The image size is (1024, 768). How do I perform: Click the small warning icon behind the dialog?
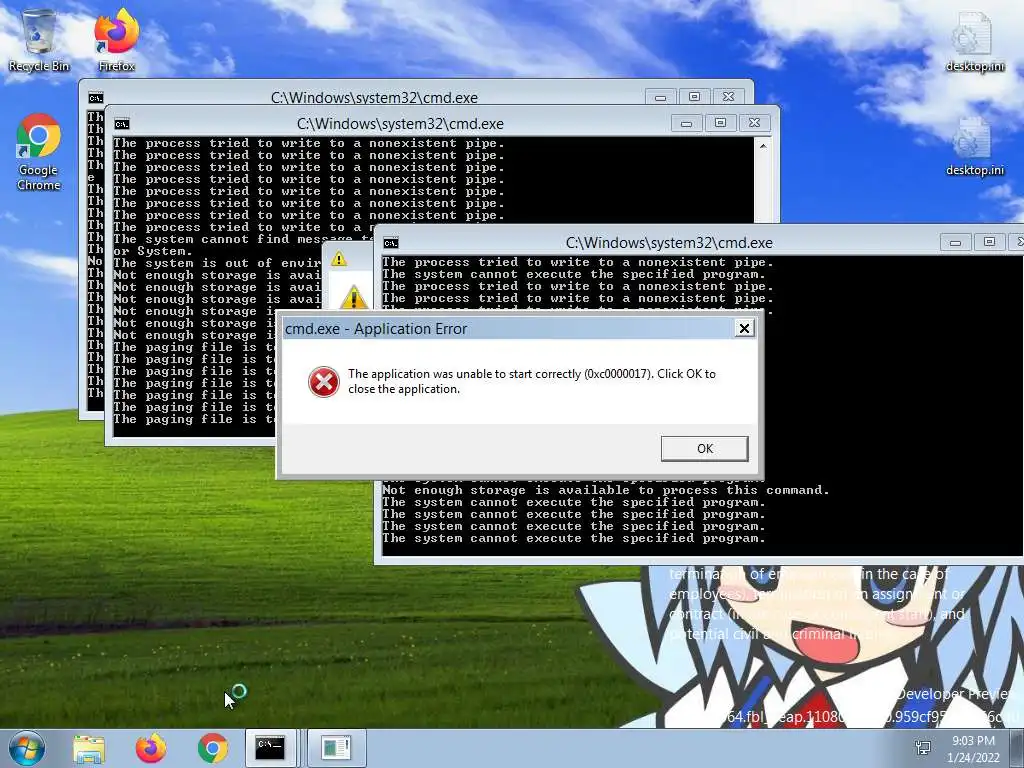338,259
